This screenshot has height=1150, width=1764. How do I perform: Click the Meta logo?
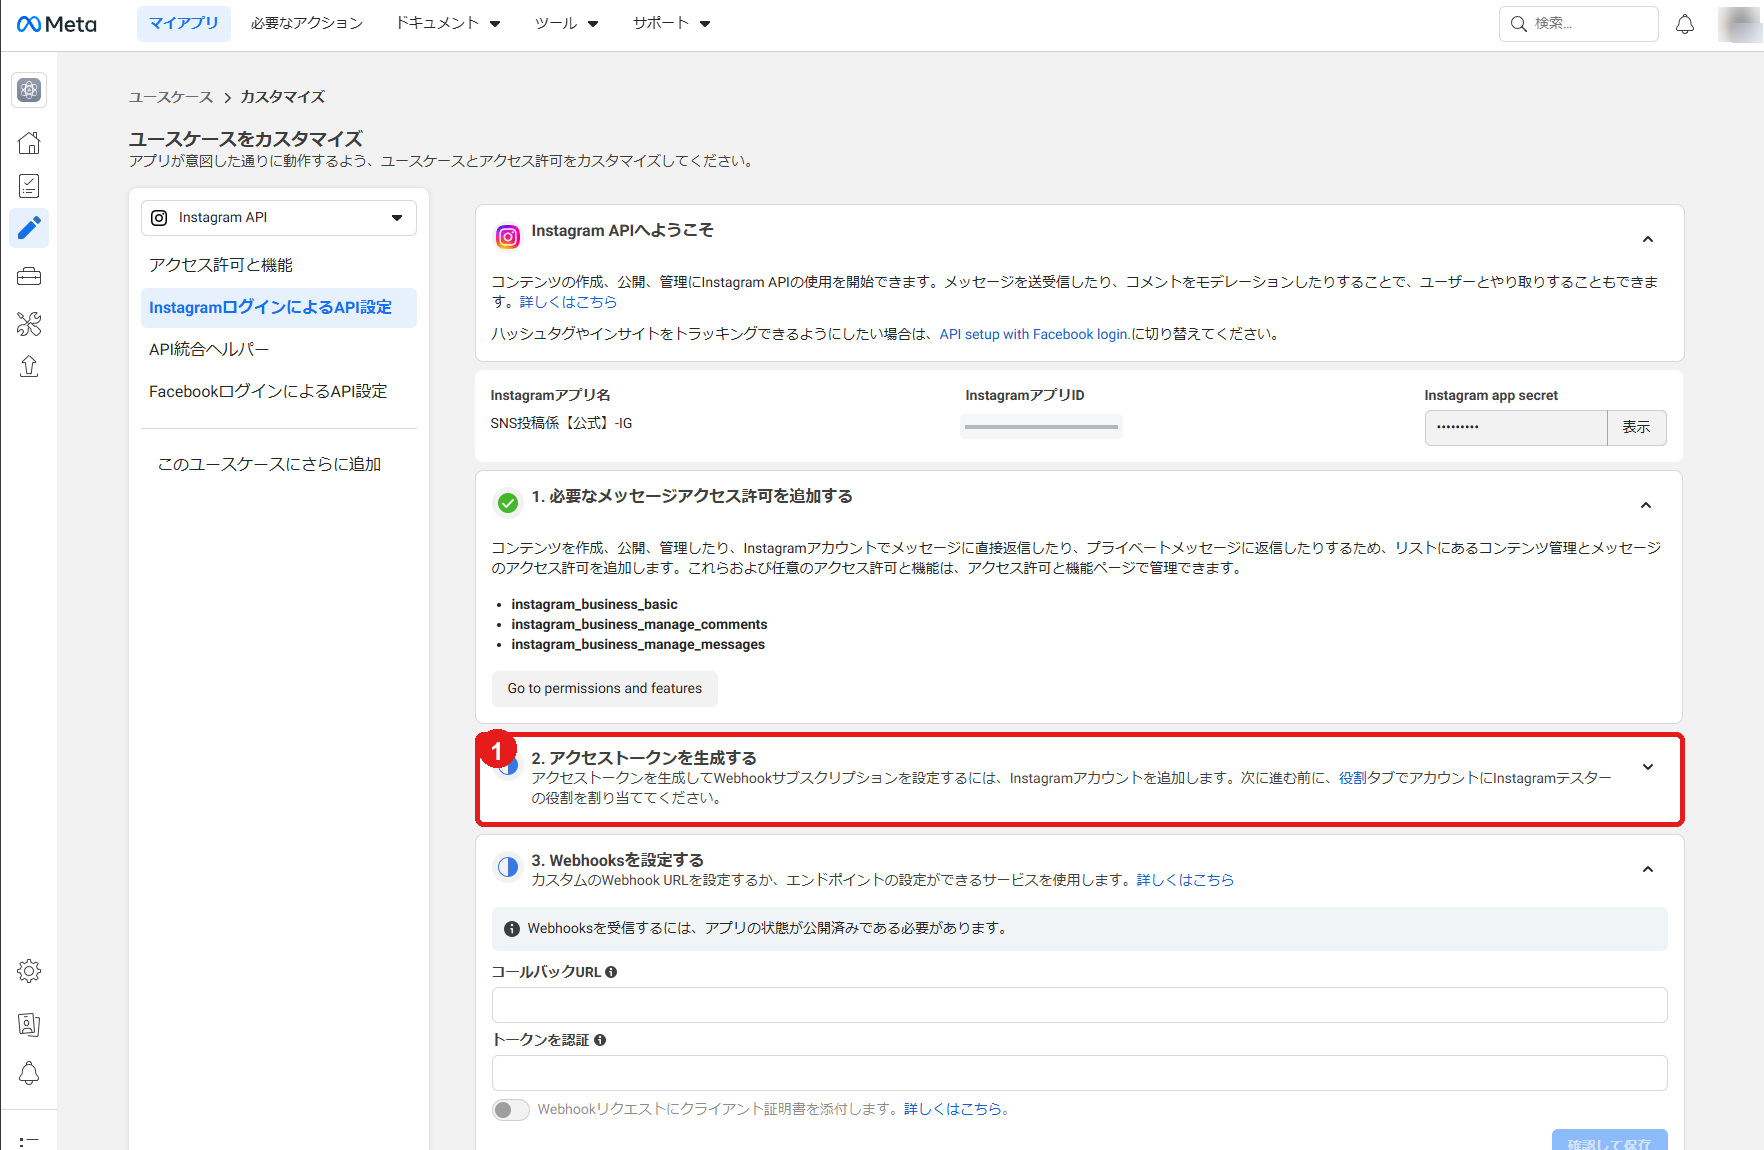tap(57, 24)
